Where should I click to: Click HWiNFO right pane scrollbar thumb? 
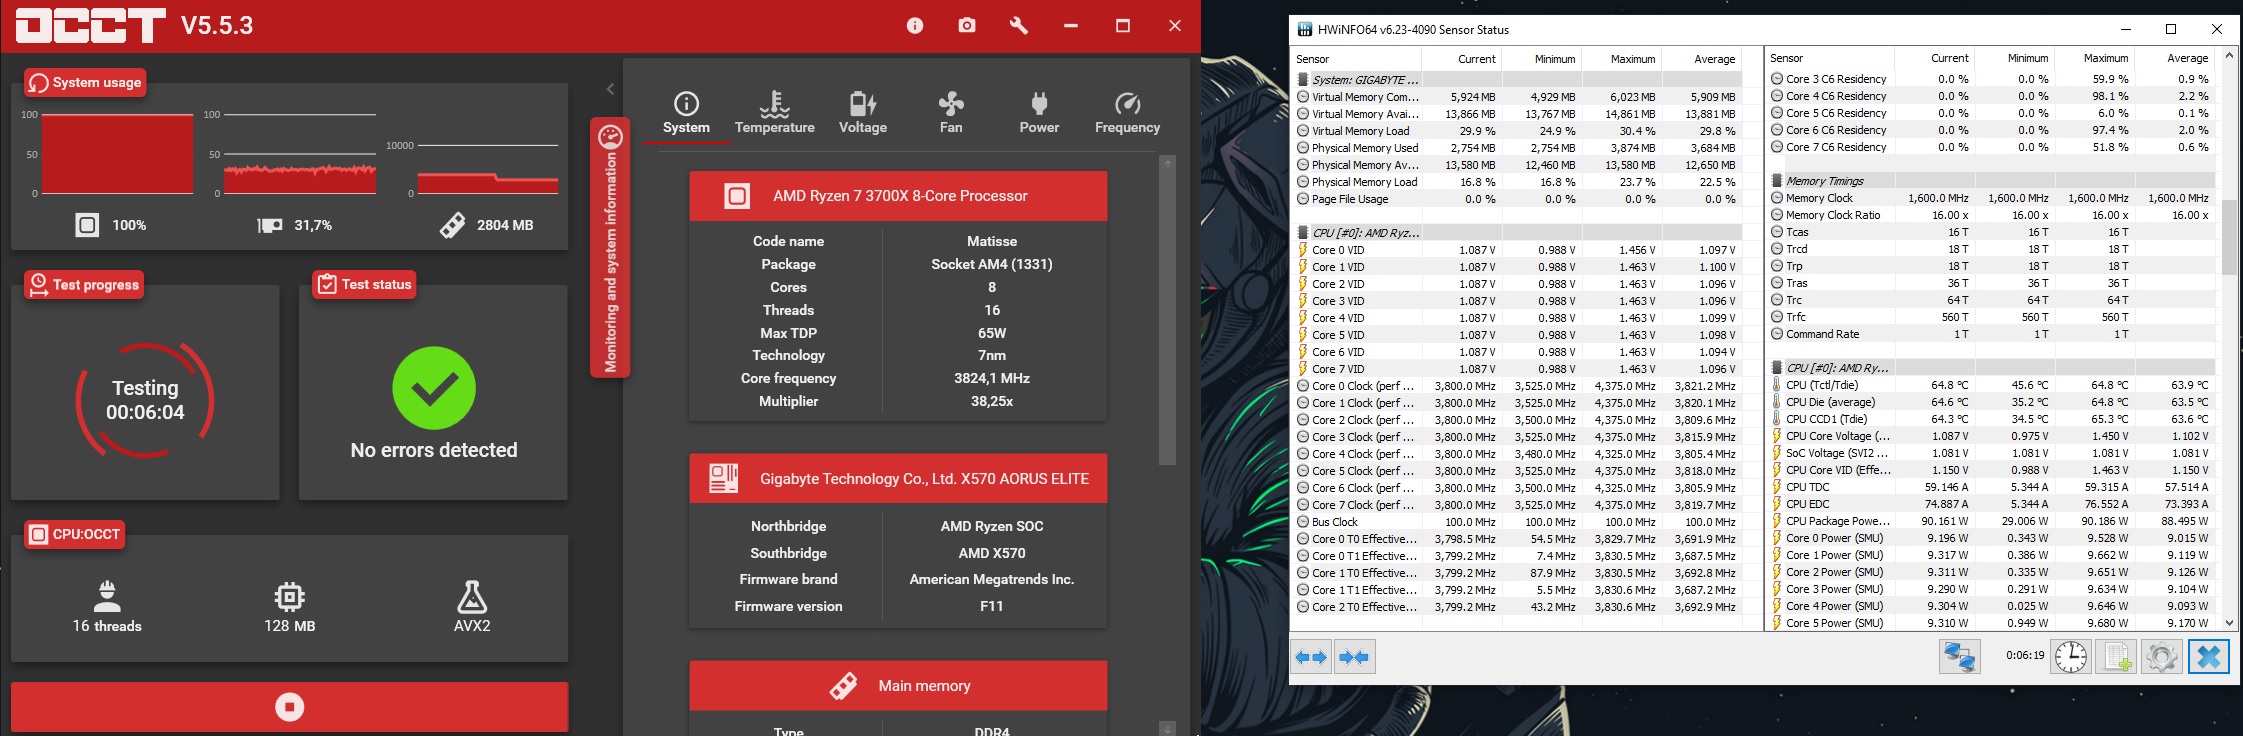pyautogui.click(x=2229, y=237)
